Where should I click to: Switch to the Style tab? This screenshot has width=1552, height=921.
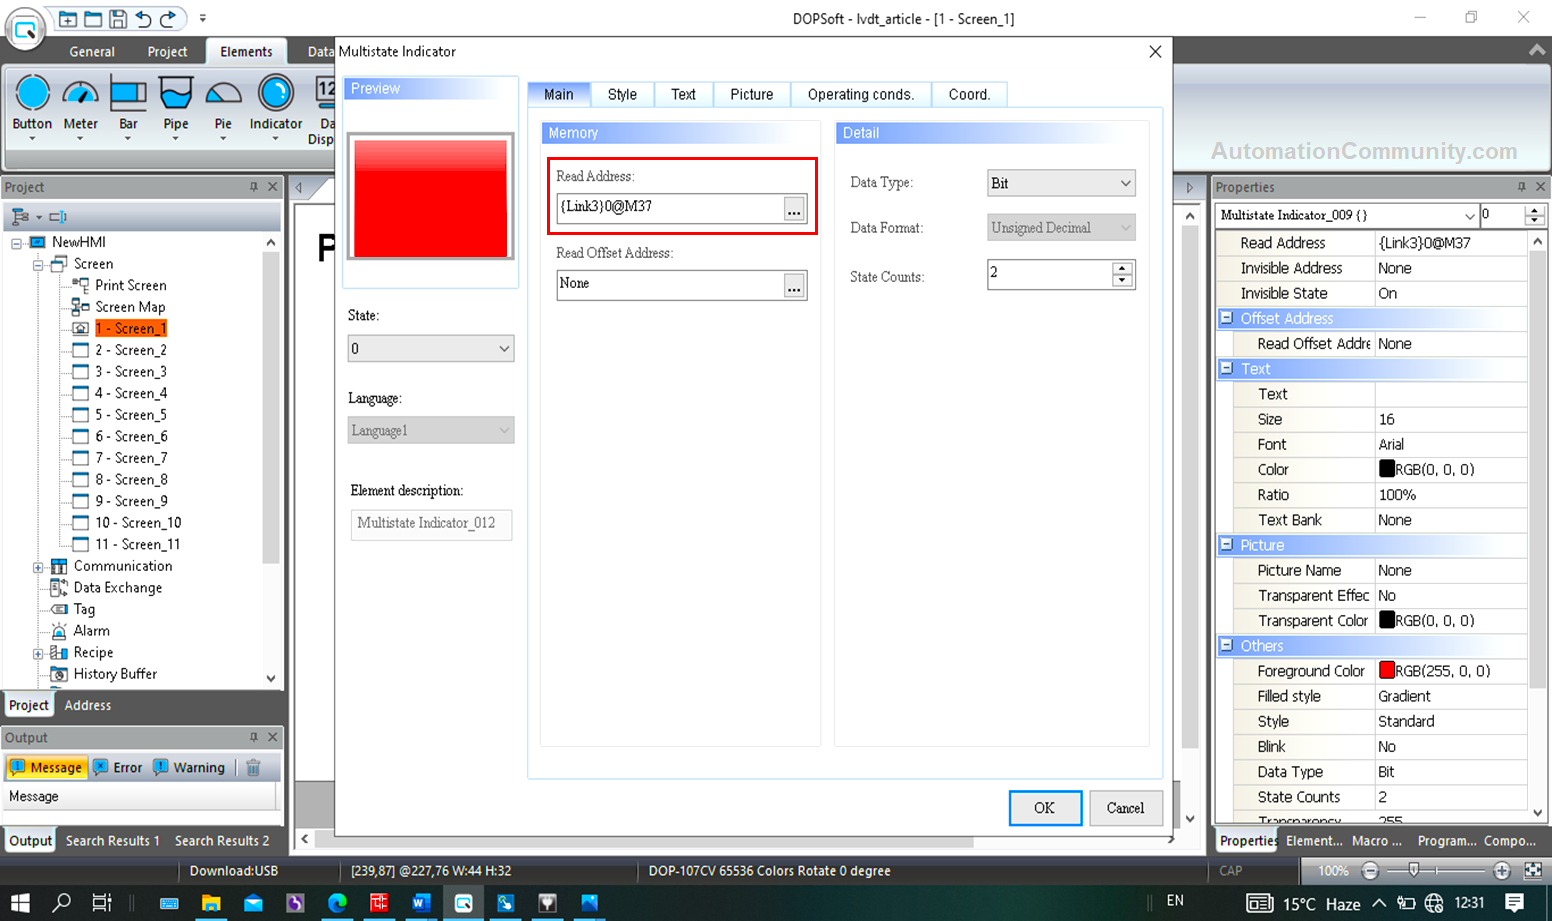622,95
